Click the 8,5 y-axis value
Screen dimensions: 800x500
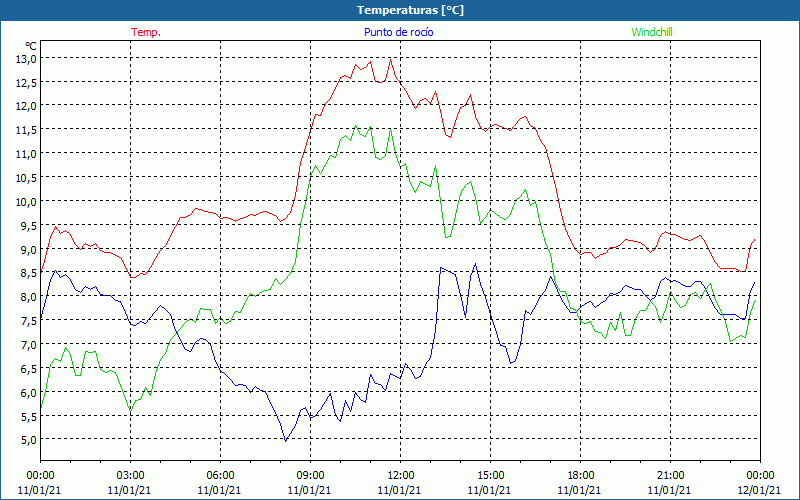point(29,272)
